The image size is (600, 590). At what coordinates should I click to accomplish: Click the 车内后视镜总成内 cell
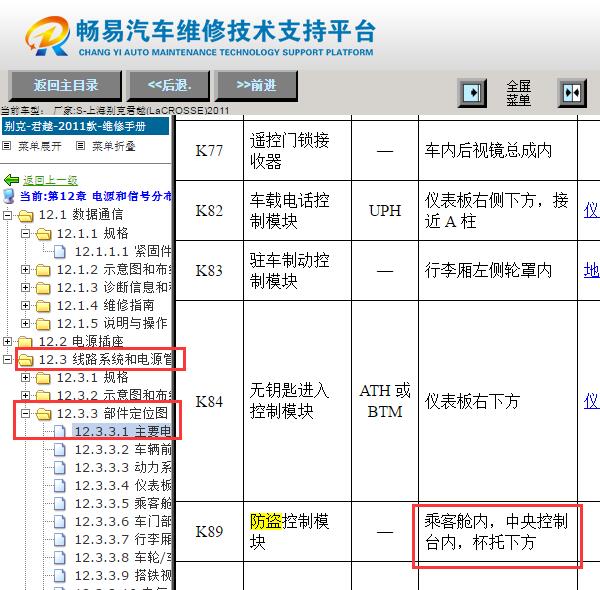point(498,150)
